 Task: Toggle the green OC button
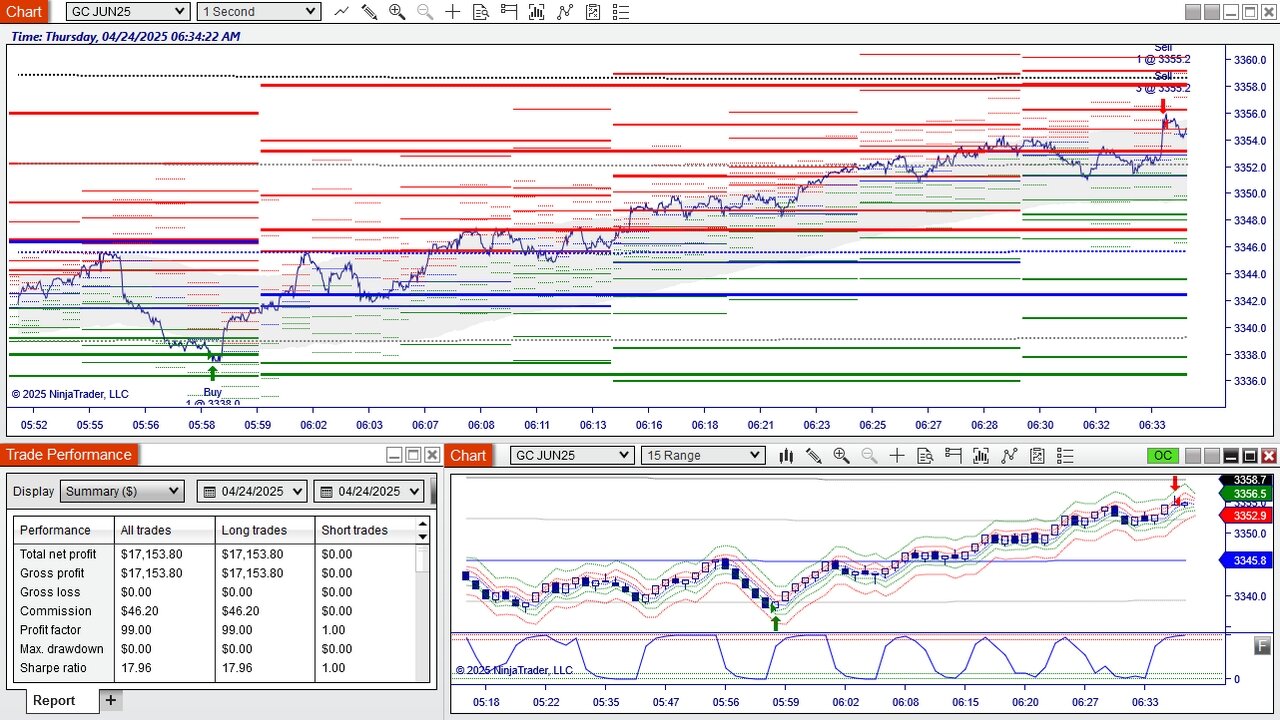1163,456
